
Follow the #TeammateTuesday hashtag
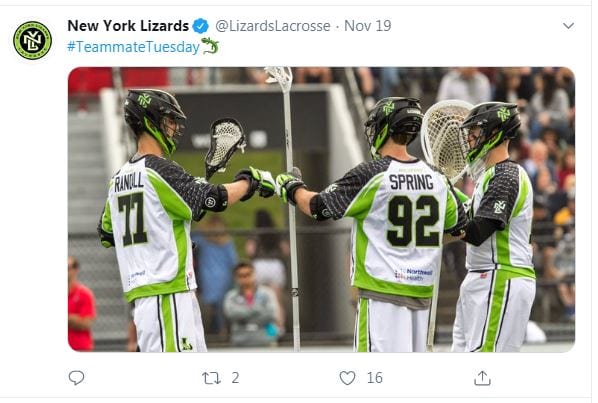pos(133,47)
